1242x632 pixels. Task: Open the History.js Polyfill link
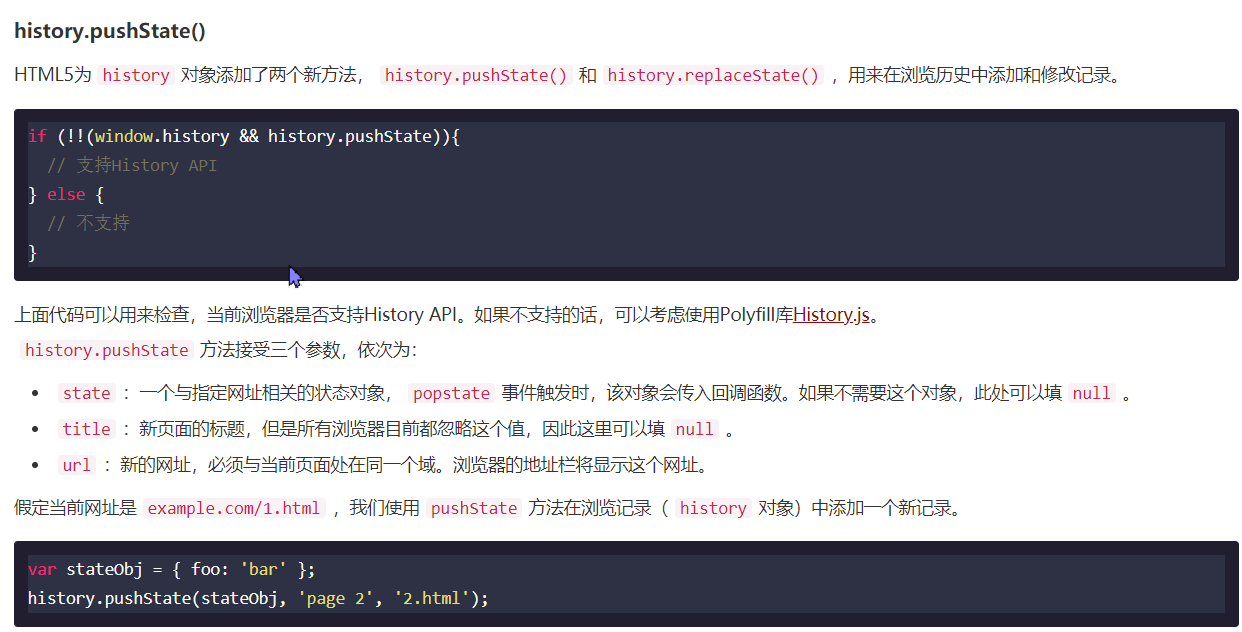click(830, 314)
